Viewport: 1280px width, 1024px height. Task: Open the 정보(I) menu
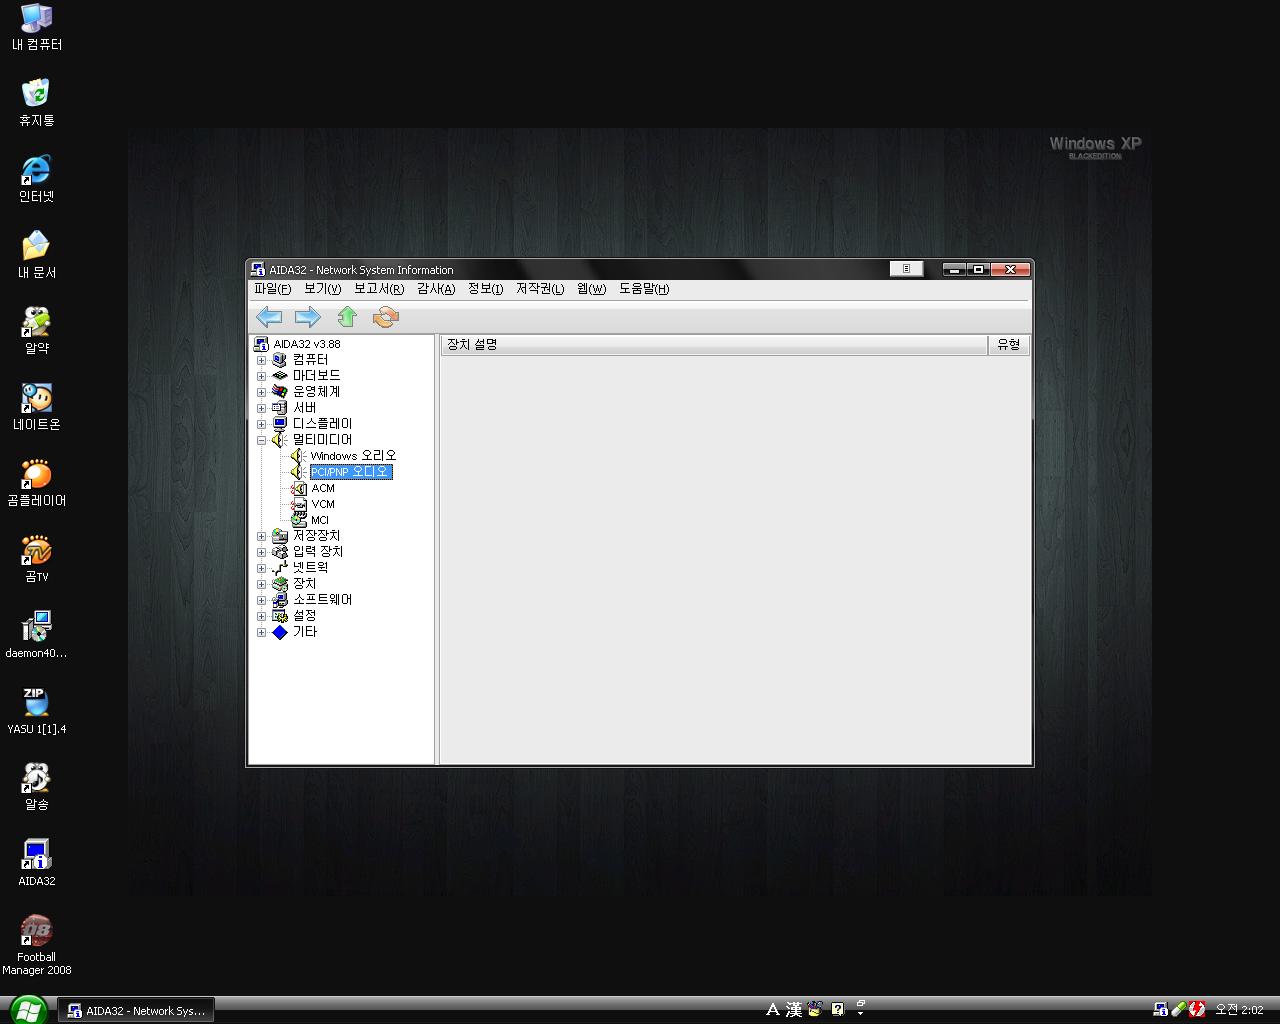485,289
